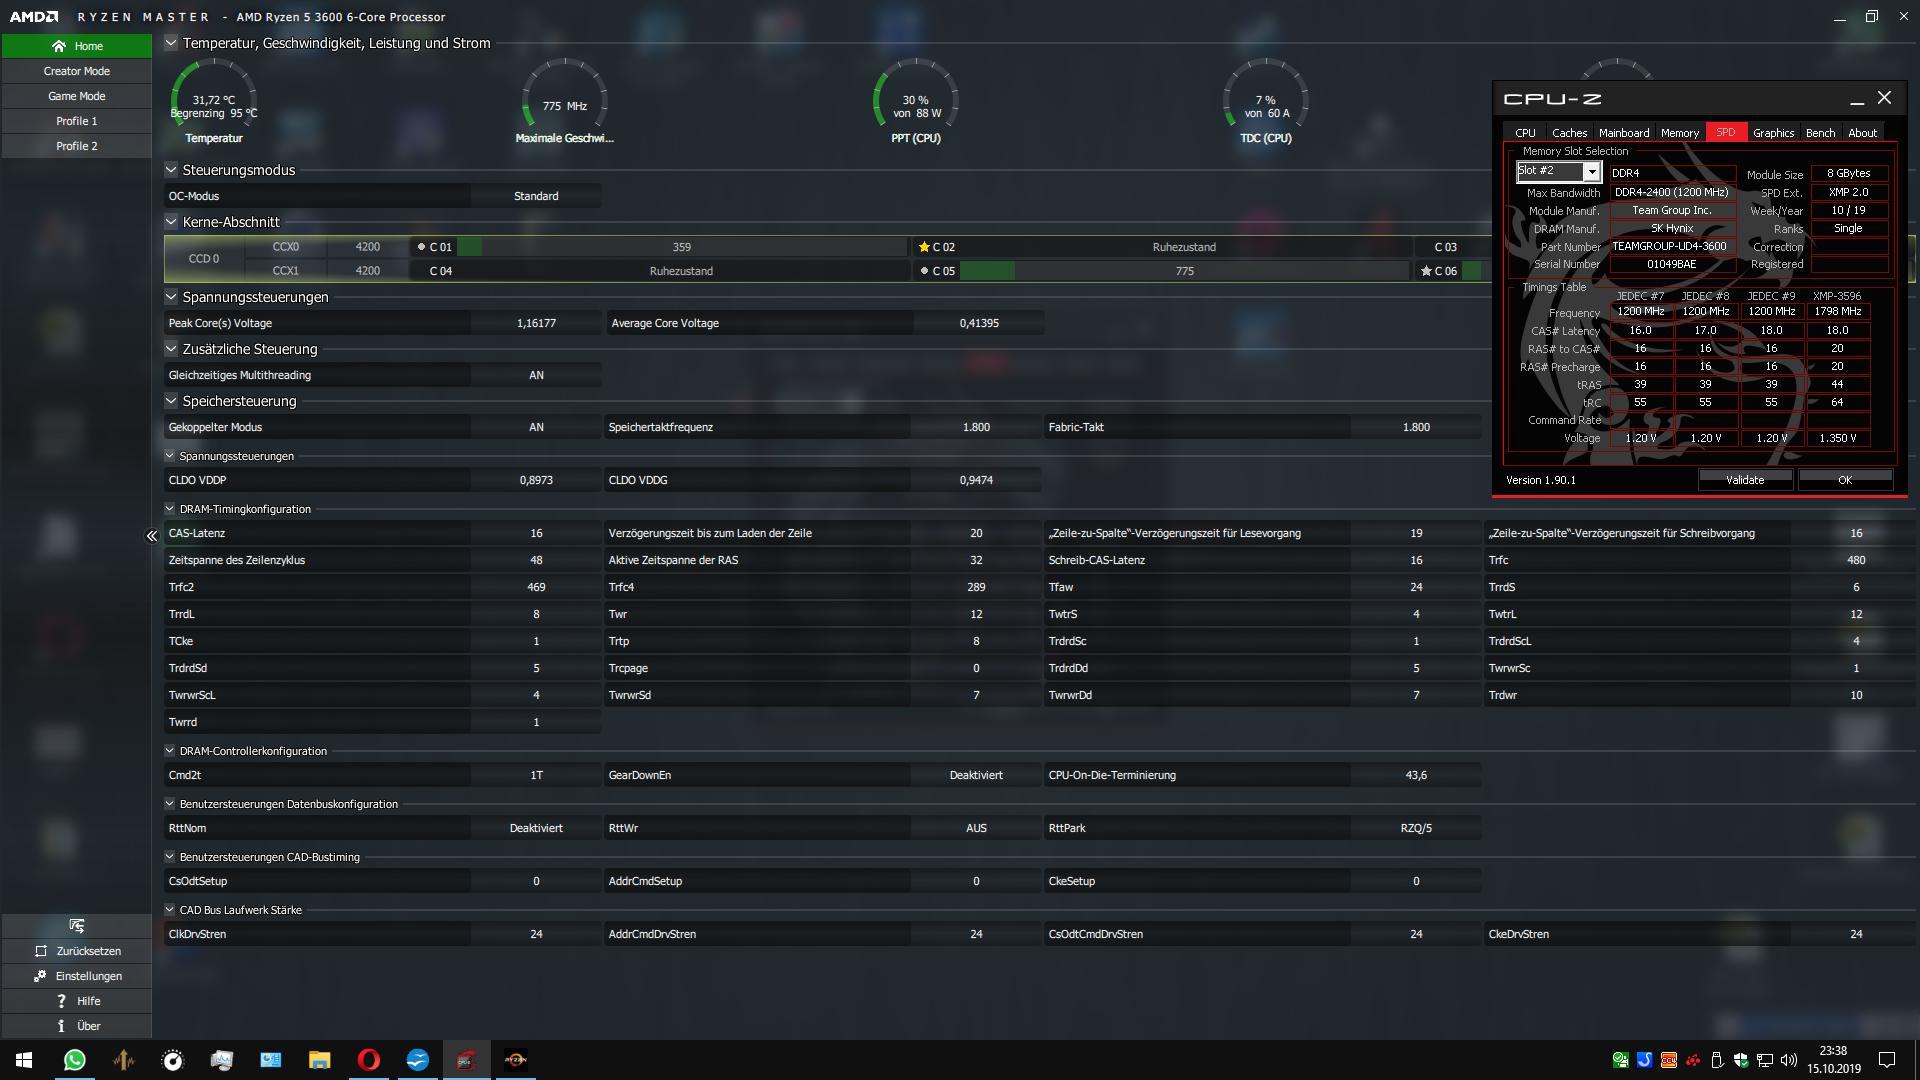This screenshot has width=1920, height=1080.
Task: Select Profile 2 in the sidebar
Action: click(x=77, y=146)
